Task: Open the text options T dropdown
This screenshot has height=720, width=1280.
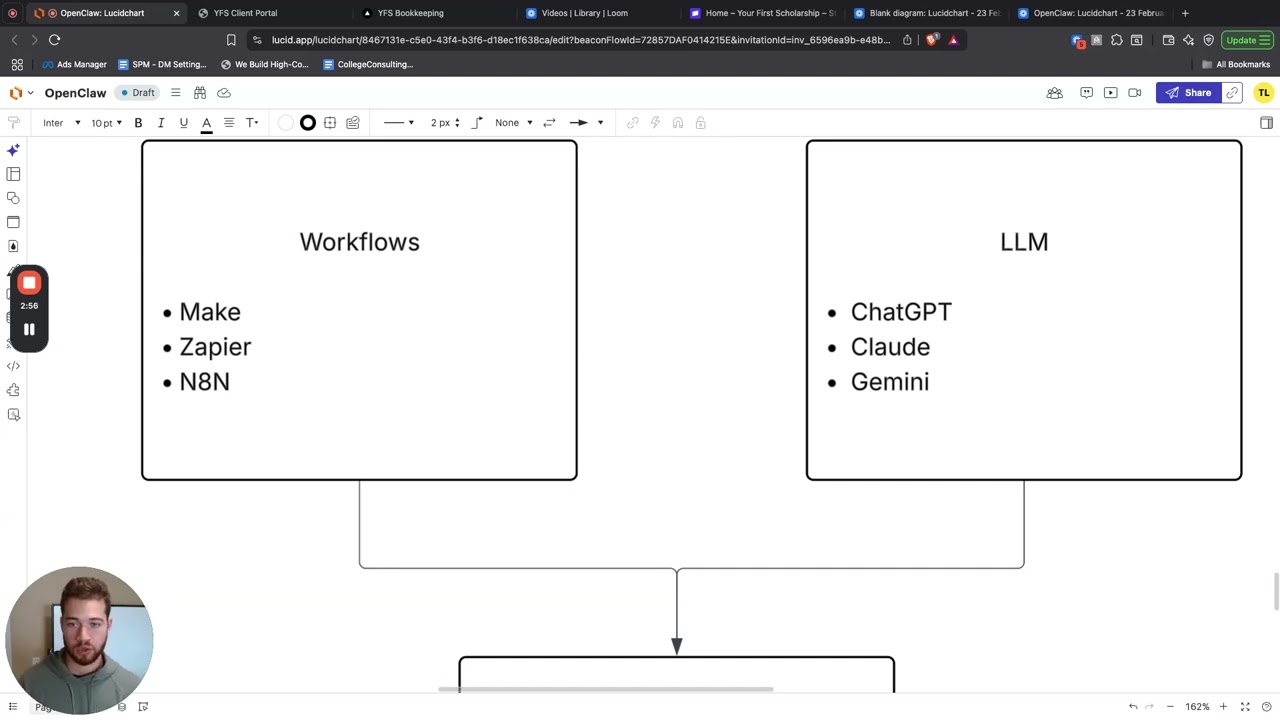Action: 252,123
